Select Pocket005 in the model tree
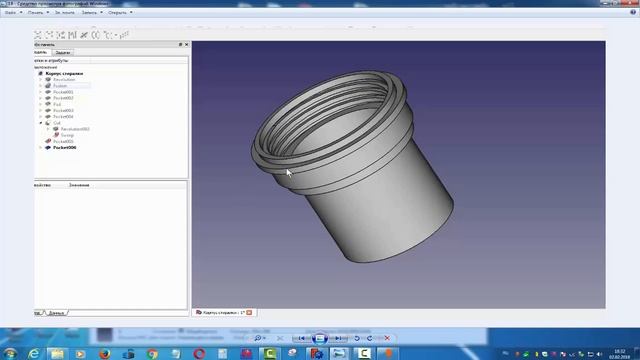 coord(63,142)
